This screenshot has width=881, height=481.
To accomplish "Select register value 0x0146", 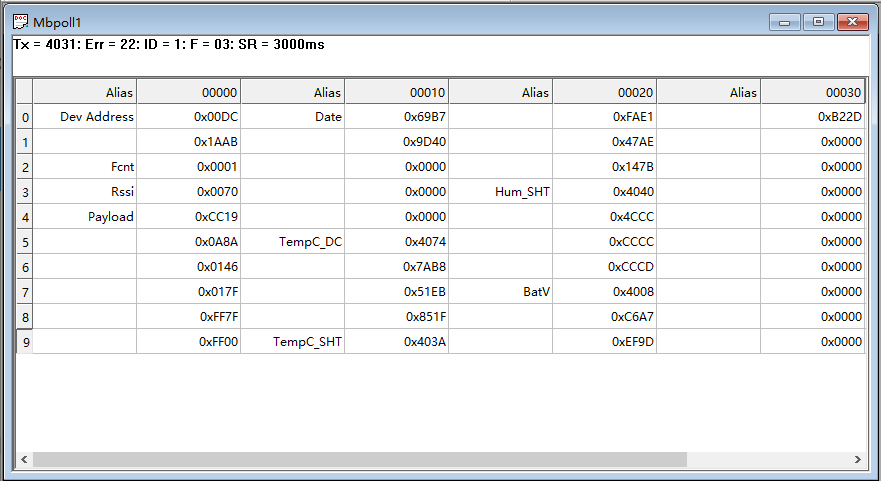I will click(x=189, y=266).
